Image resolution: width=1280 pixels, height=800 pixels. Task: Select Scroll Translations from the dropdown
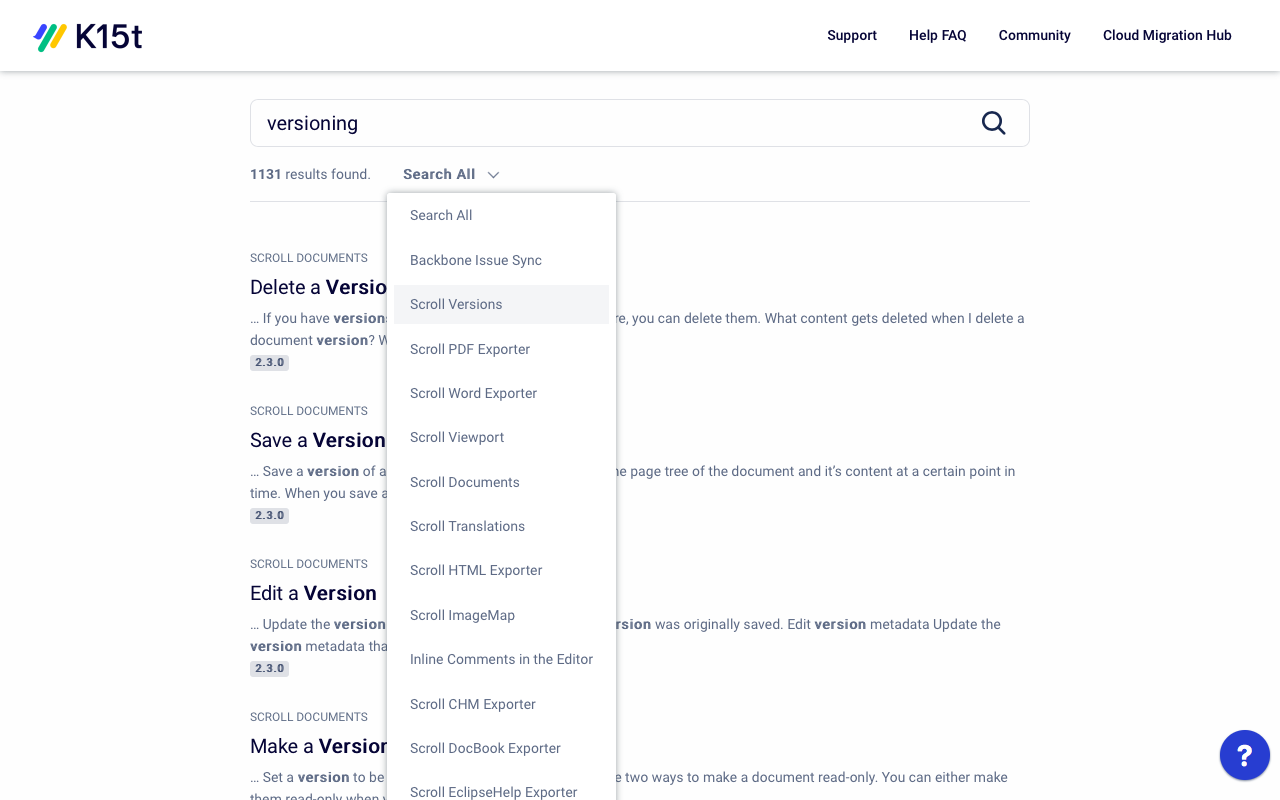[x=467, y=526]
